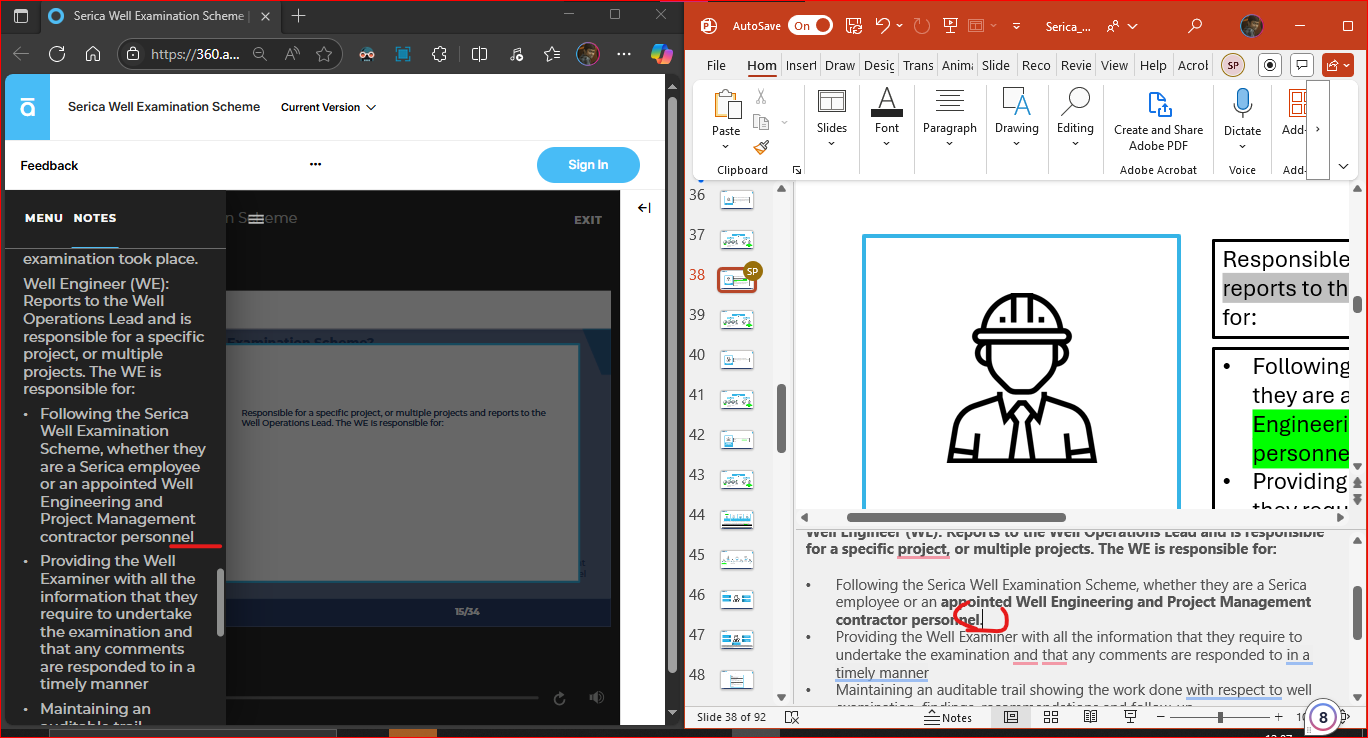The height and width of the screenshot is (738, 1368).
Task: Save the PowerPoint presentation
Action: [x=853, y=26]
